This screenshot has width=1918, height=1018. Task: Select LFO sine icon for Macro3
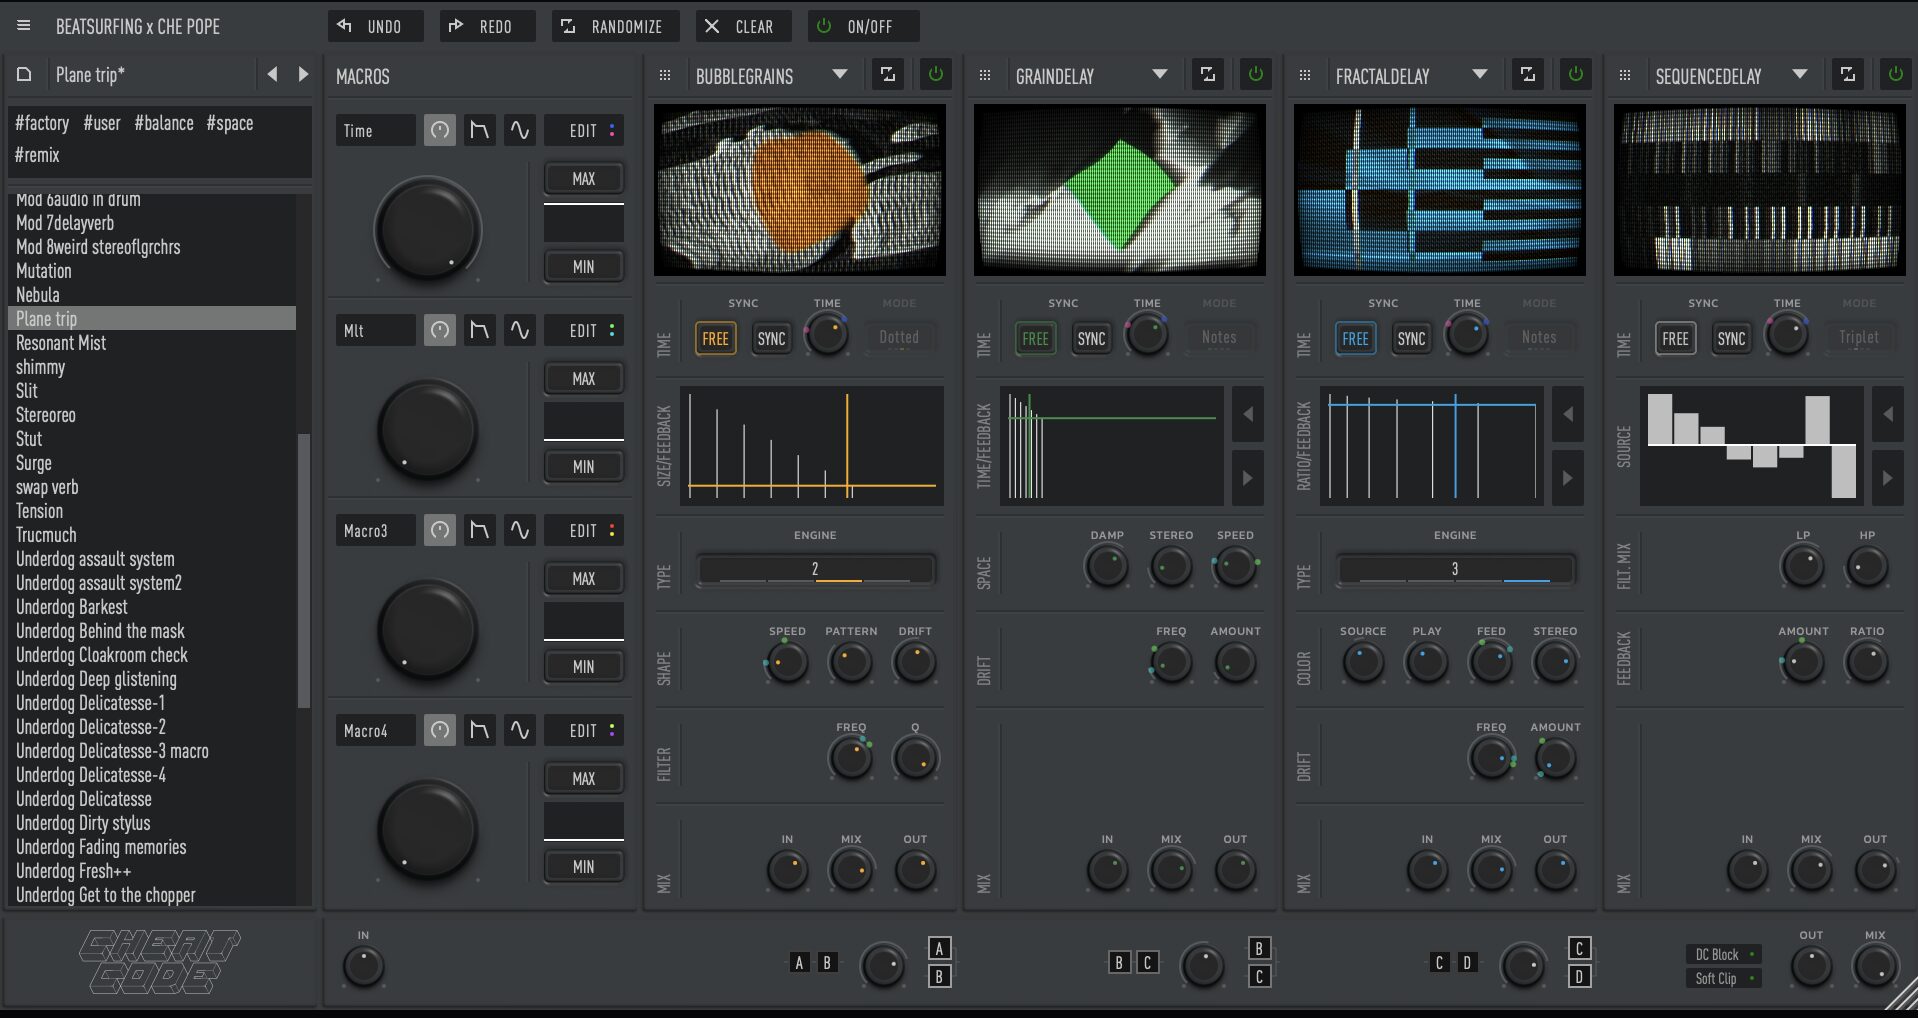click(x=520, y=530)
